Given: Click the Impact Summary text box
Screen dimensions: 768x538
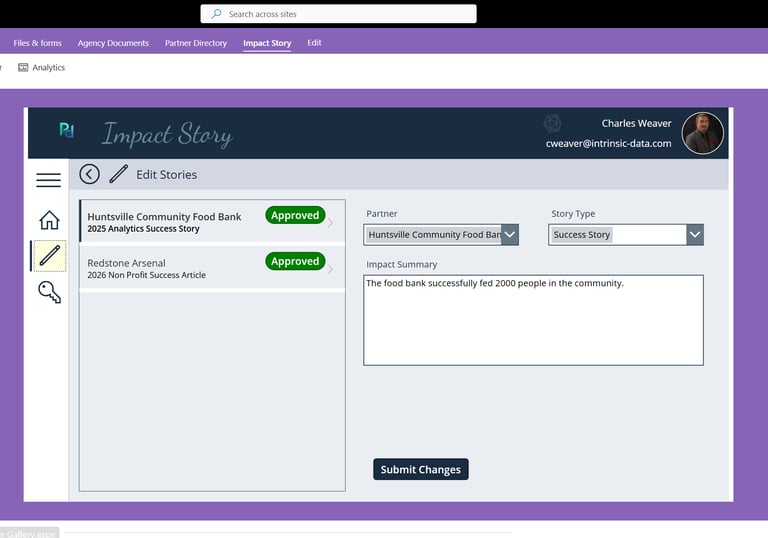Looking at the screenshot, I should pyautogui.click(x=533, y=320).
